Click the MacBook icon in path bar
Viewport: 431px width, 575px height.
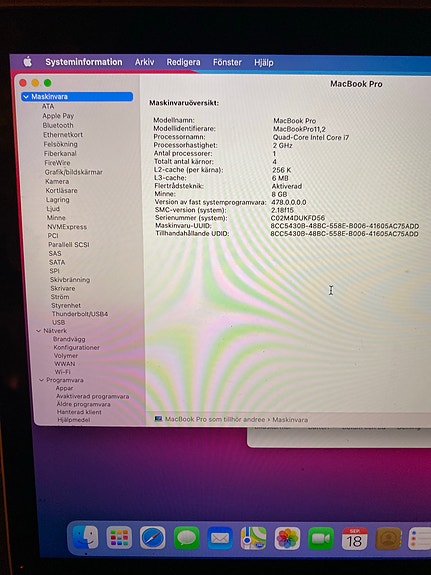tap(158, 419)
